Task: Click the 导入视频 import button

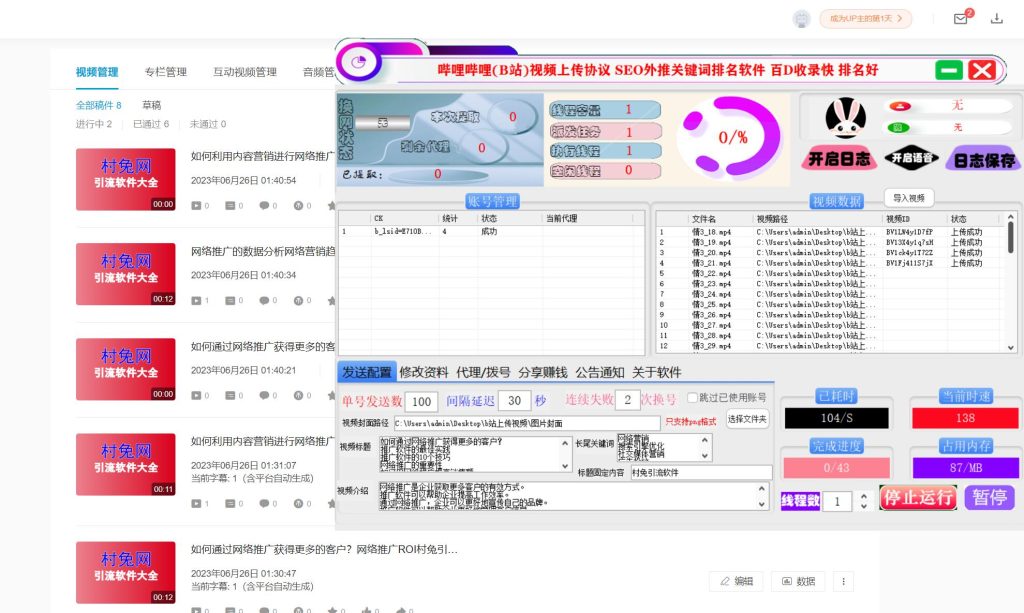Action: tap(908, 198)
